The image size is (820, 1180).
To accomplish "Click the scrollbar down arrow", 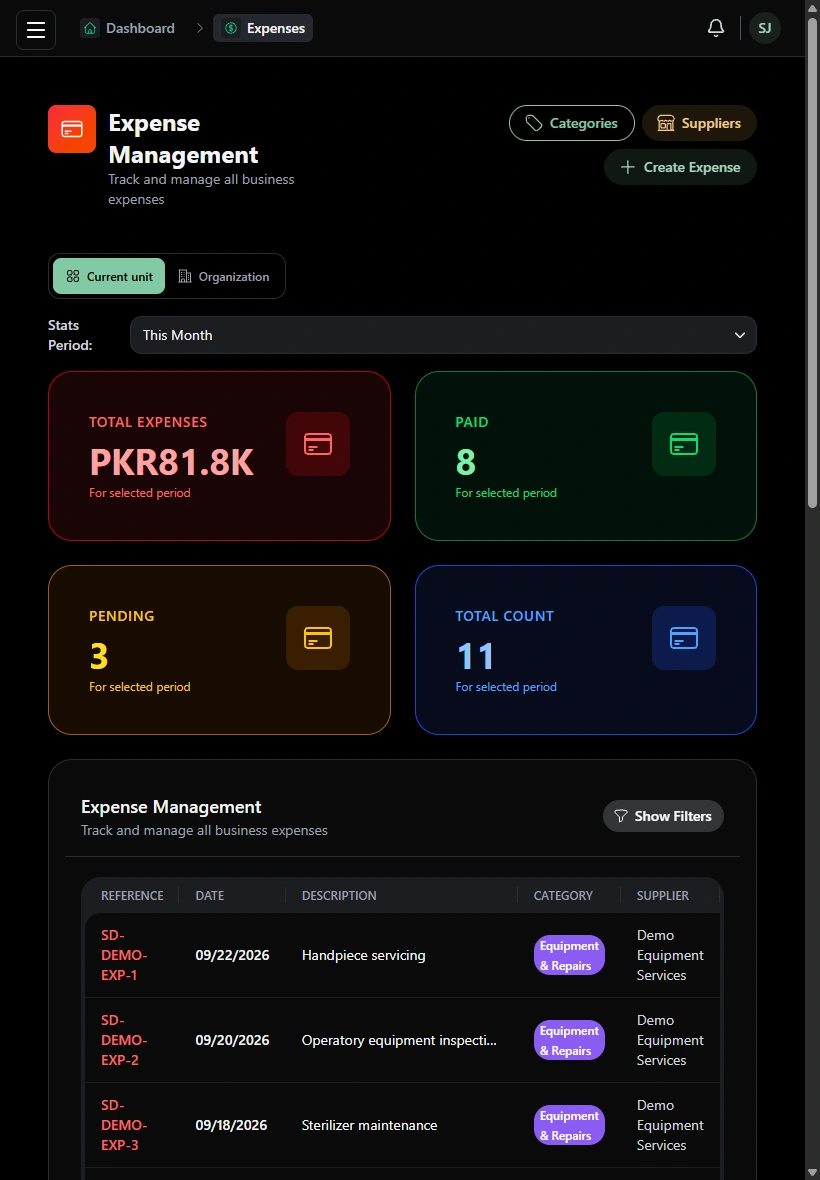I will coord(812,1172).
